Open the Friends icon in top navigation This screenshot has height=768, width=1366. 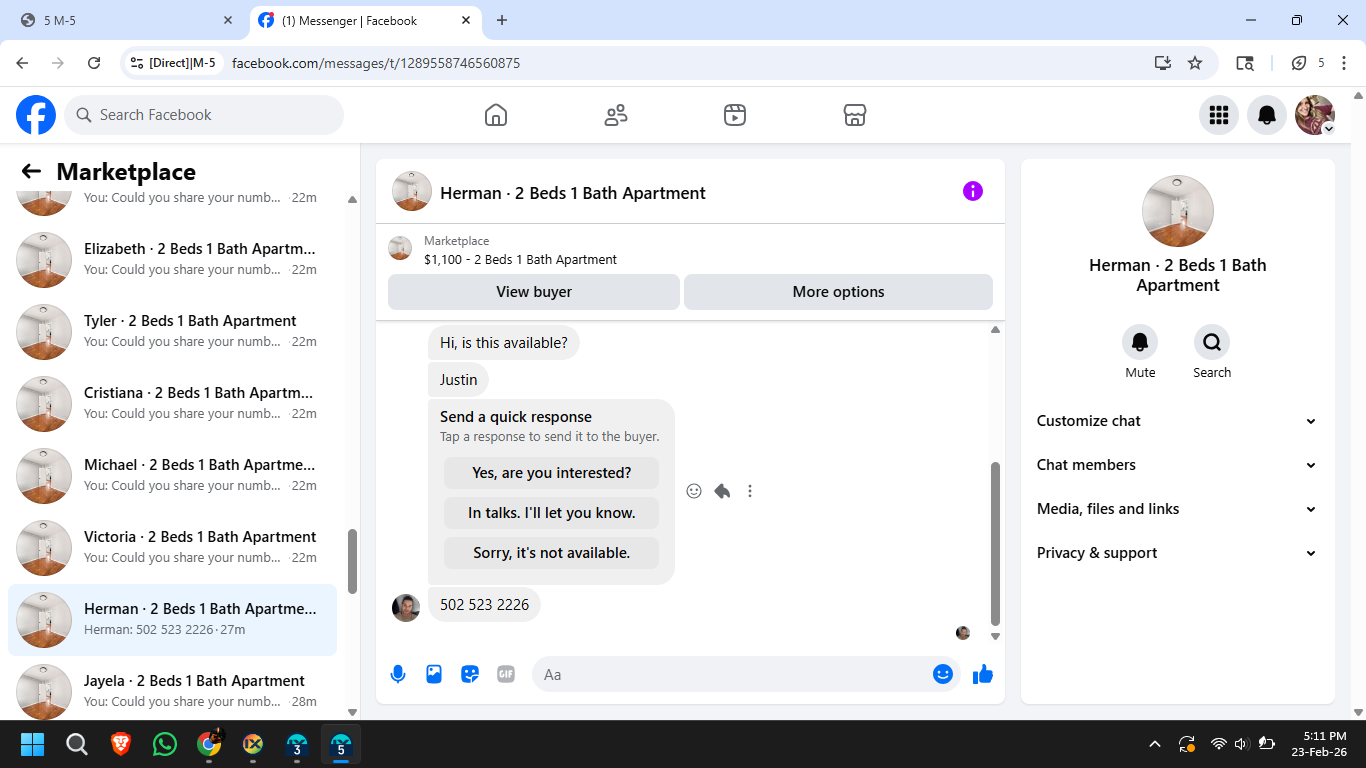[x=616, y=115]
